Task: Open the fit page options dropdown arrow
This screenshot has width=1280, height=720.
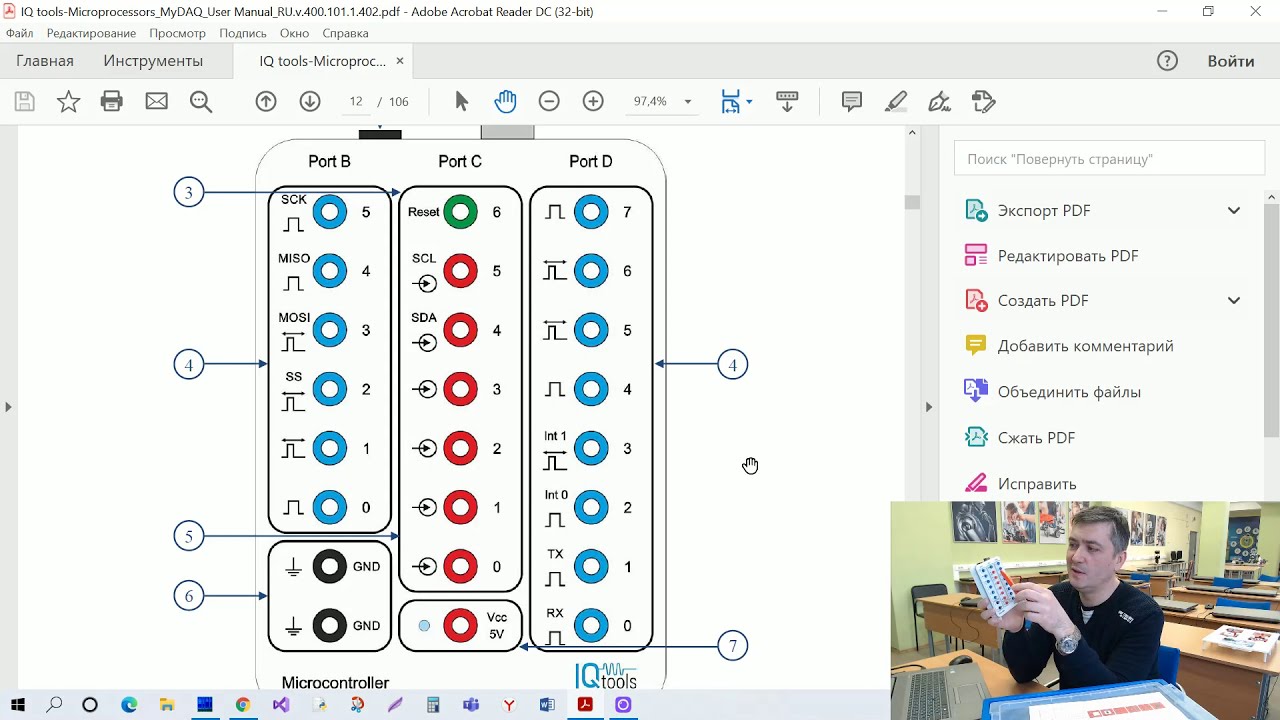Action: click(x=750, y=101)
